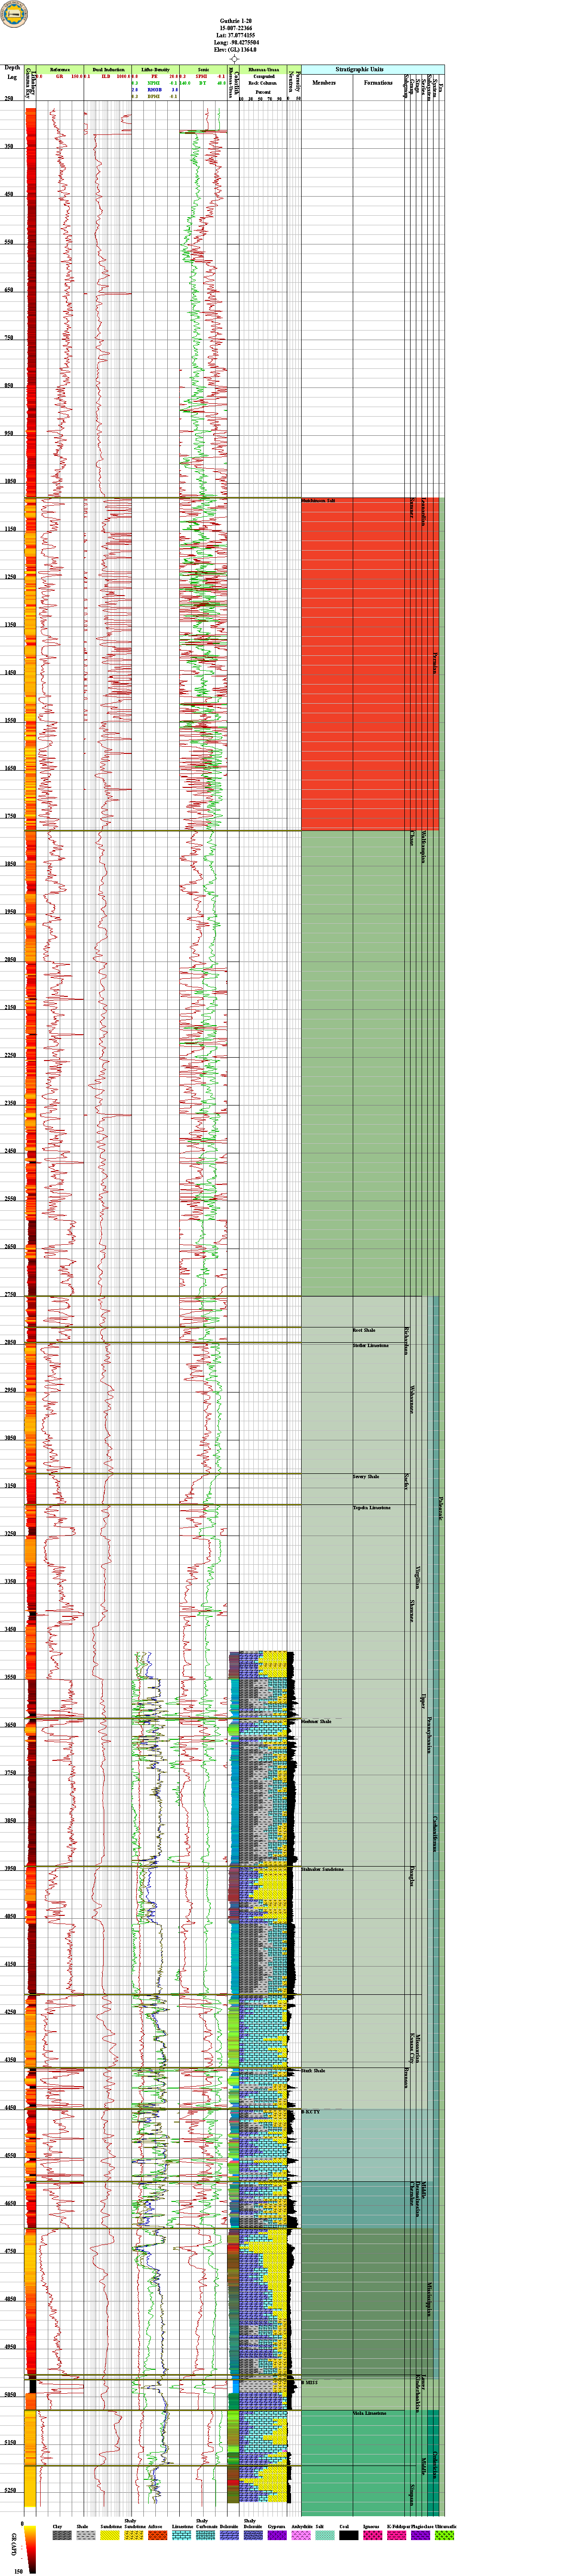Select the Ultramafic legend swatch

pyautogui.click(x=445, y=2535)
